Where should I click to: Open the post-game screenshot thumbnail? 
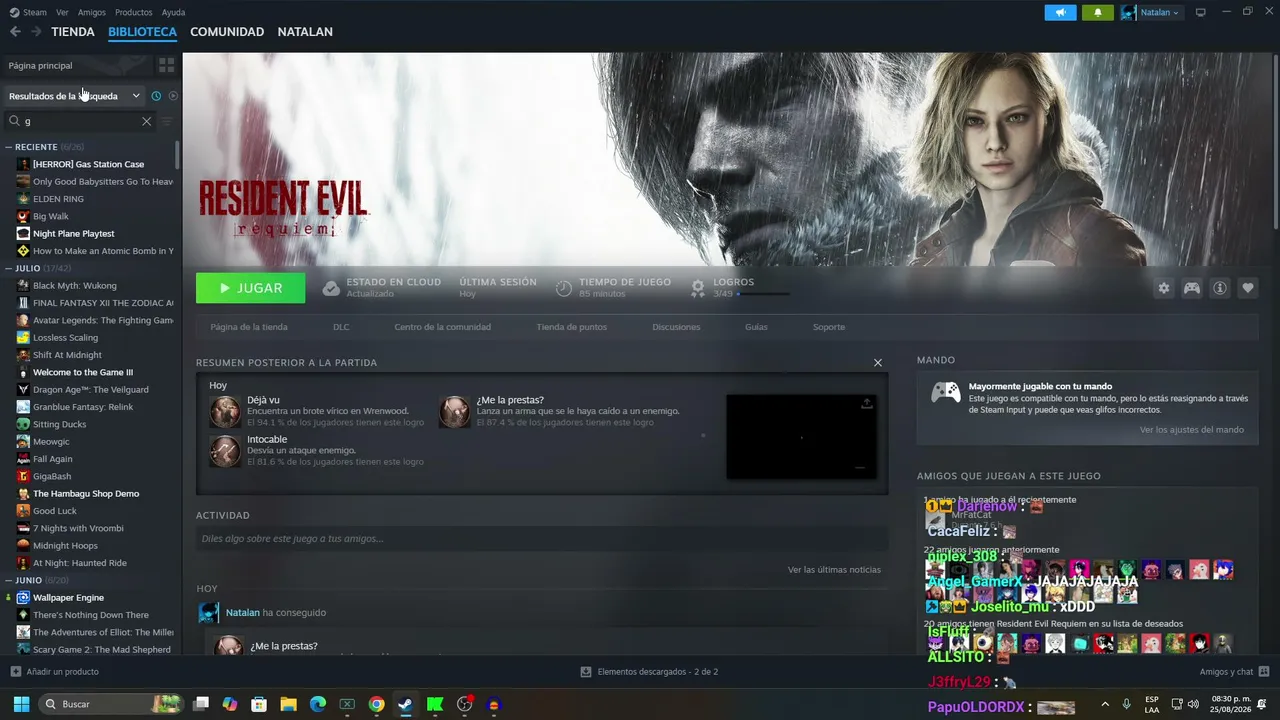coord(801,437)
